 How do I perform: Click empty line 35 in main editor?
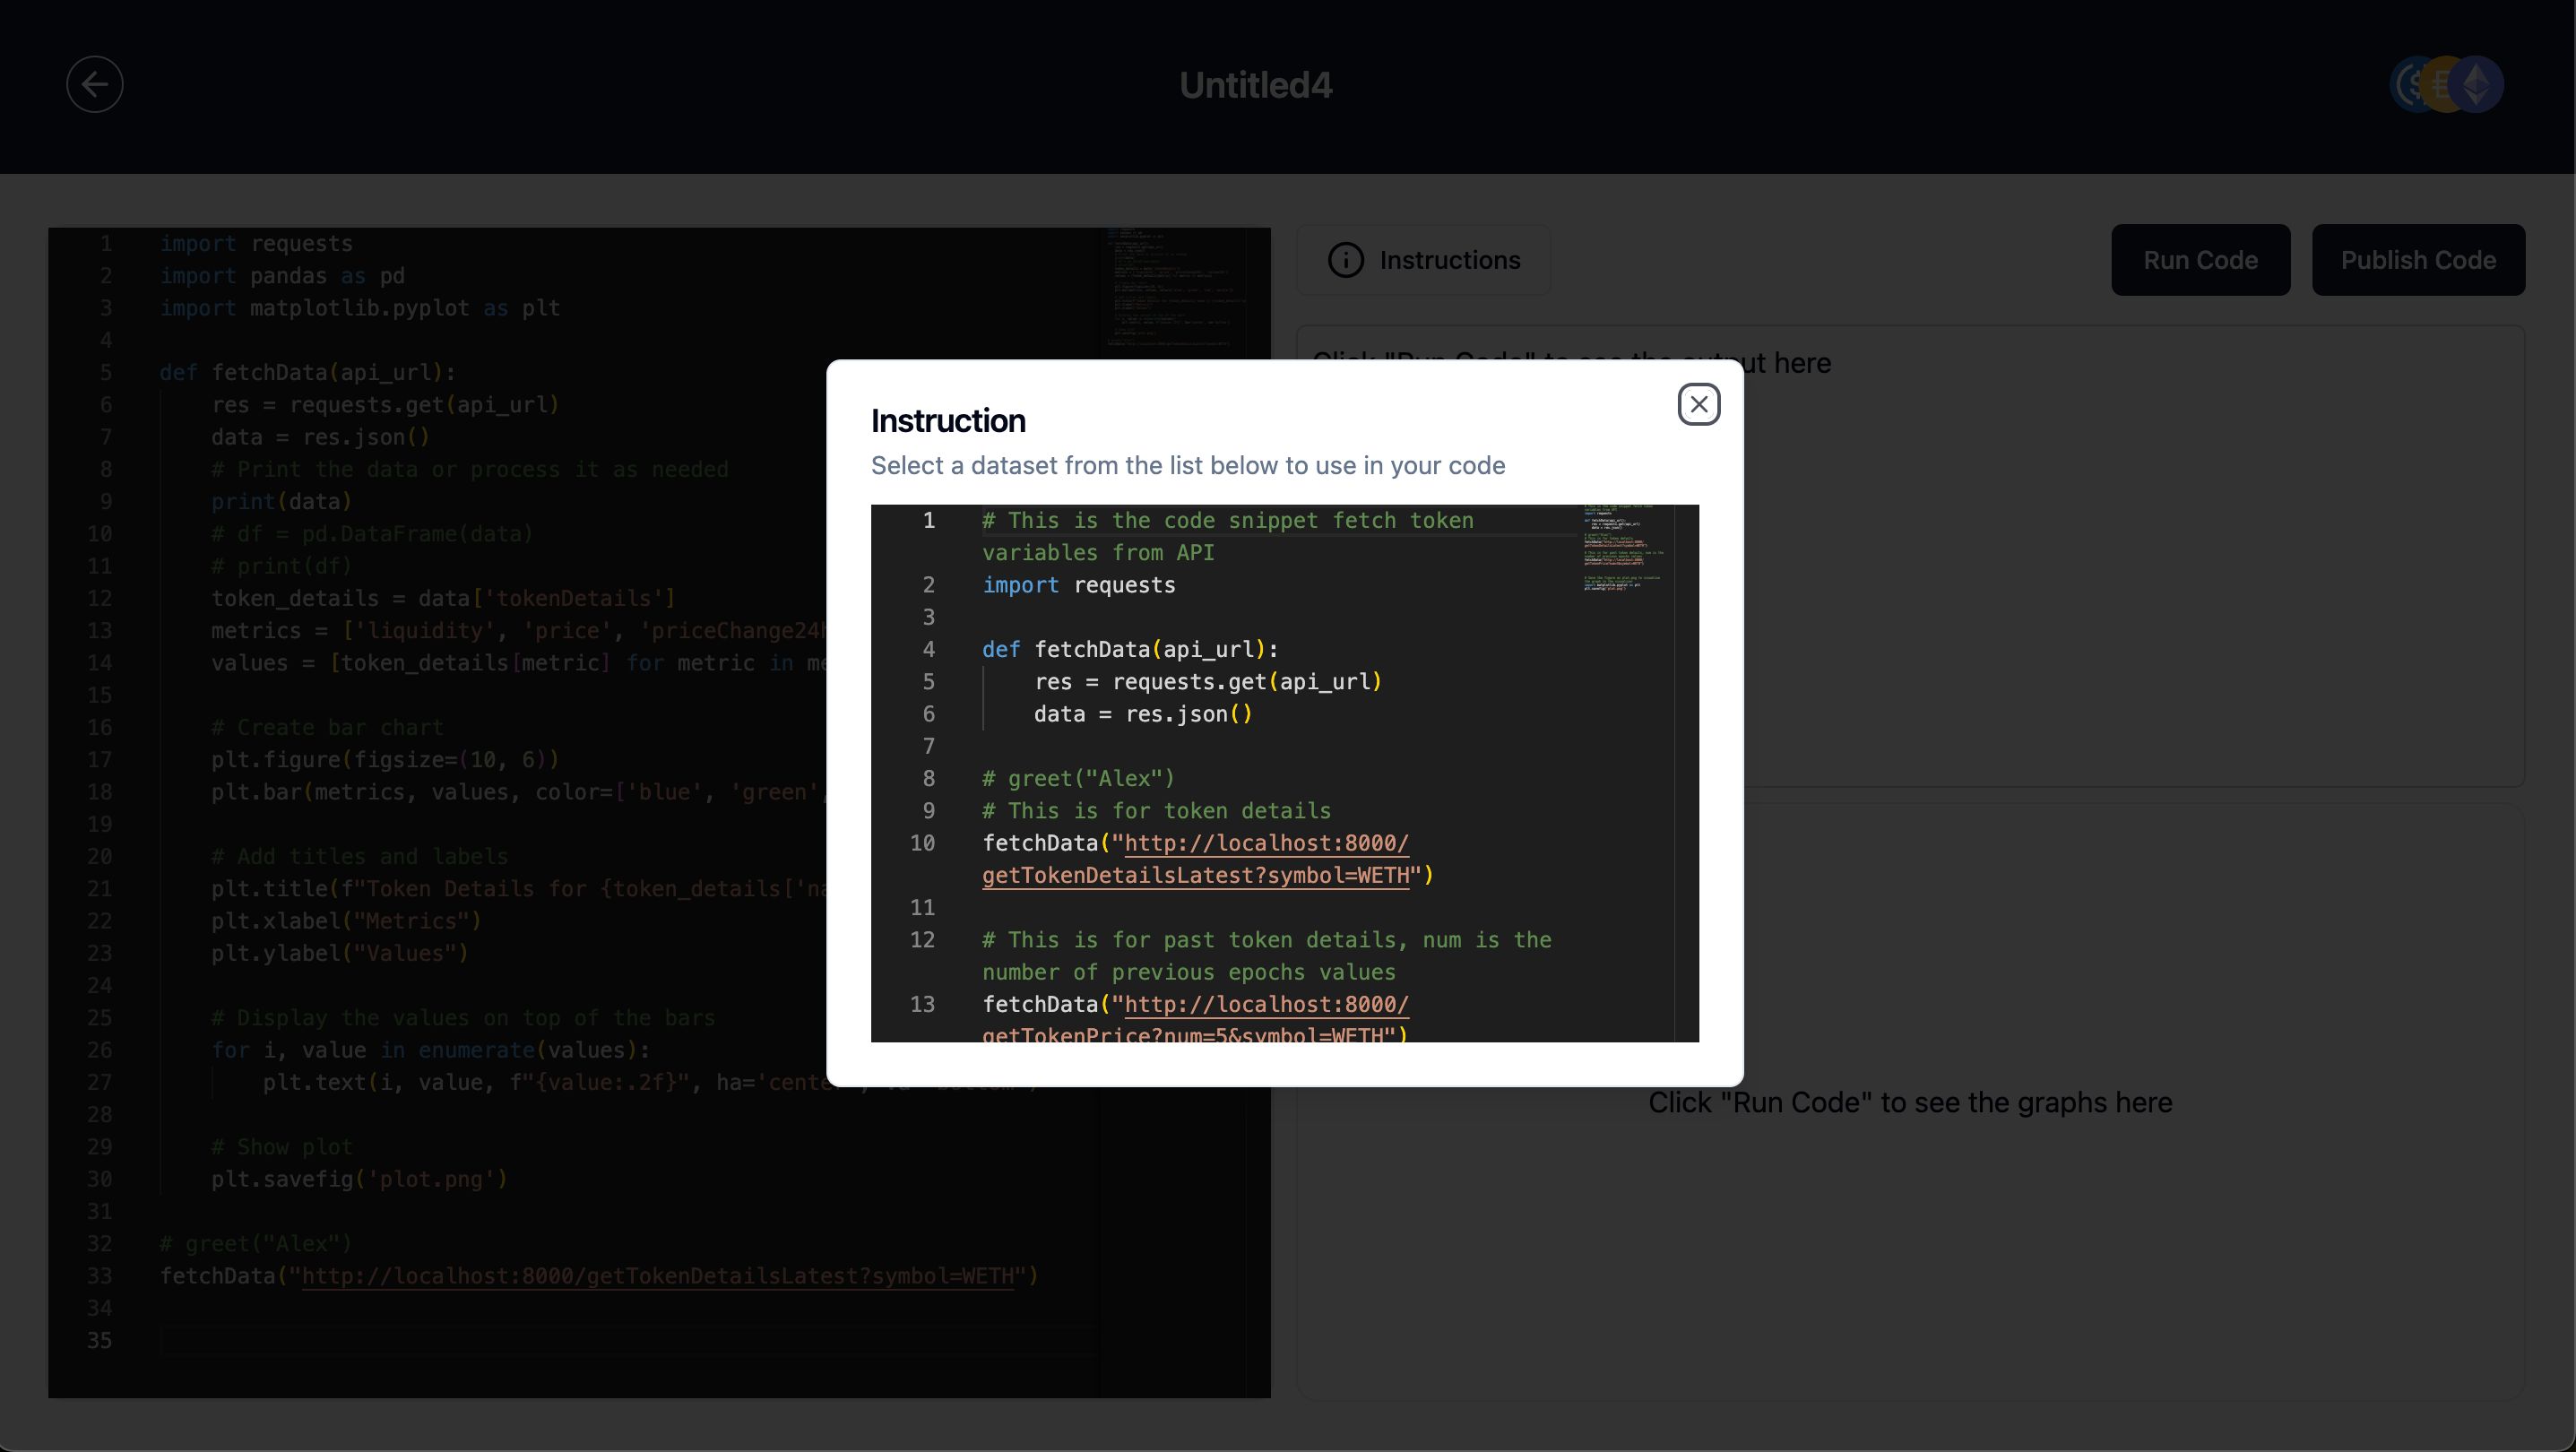(x=628, y=1340)
